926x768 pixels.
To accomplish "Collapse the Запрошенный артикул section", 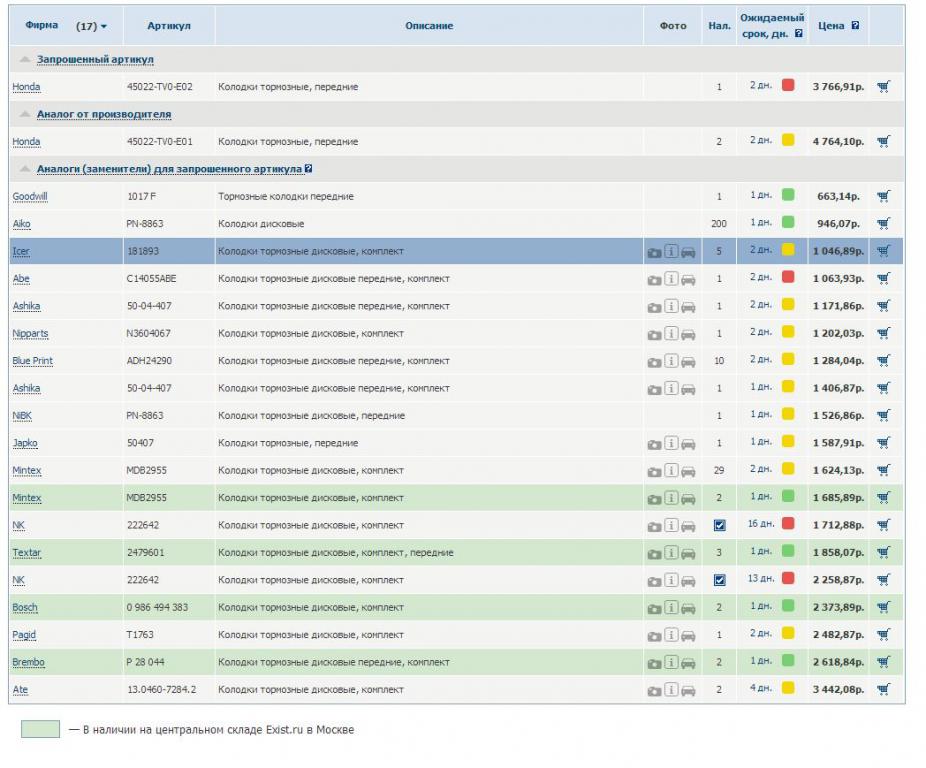I will pos(25,60).
